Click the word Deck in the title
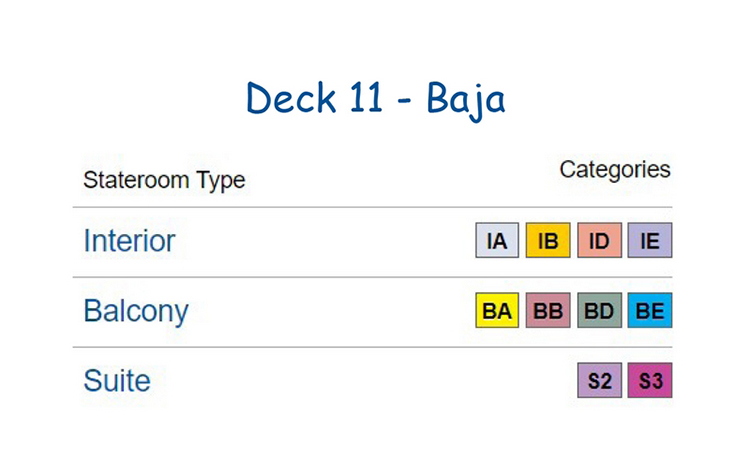 291,98
